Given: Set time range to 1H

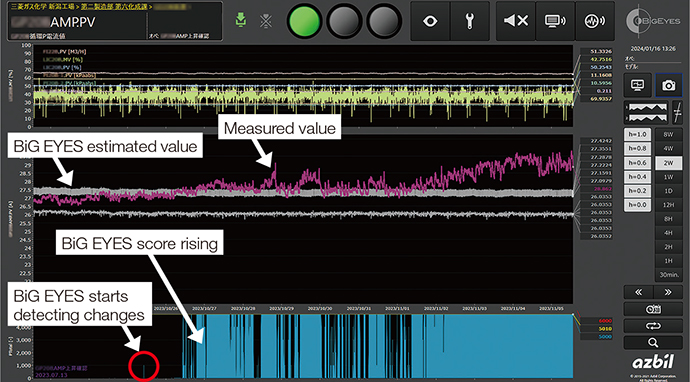Looking at the screenshot, I should 668,261.
